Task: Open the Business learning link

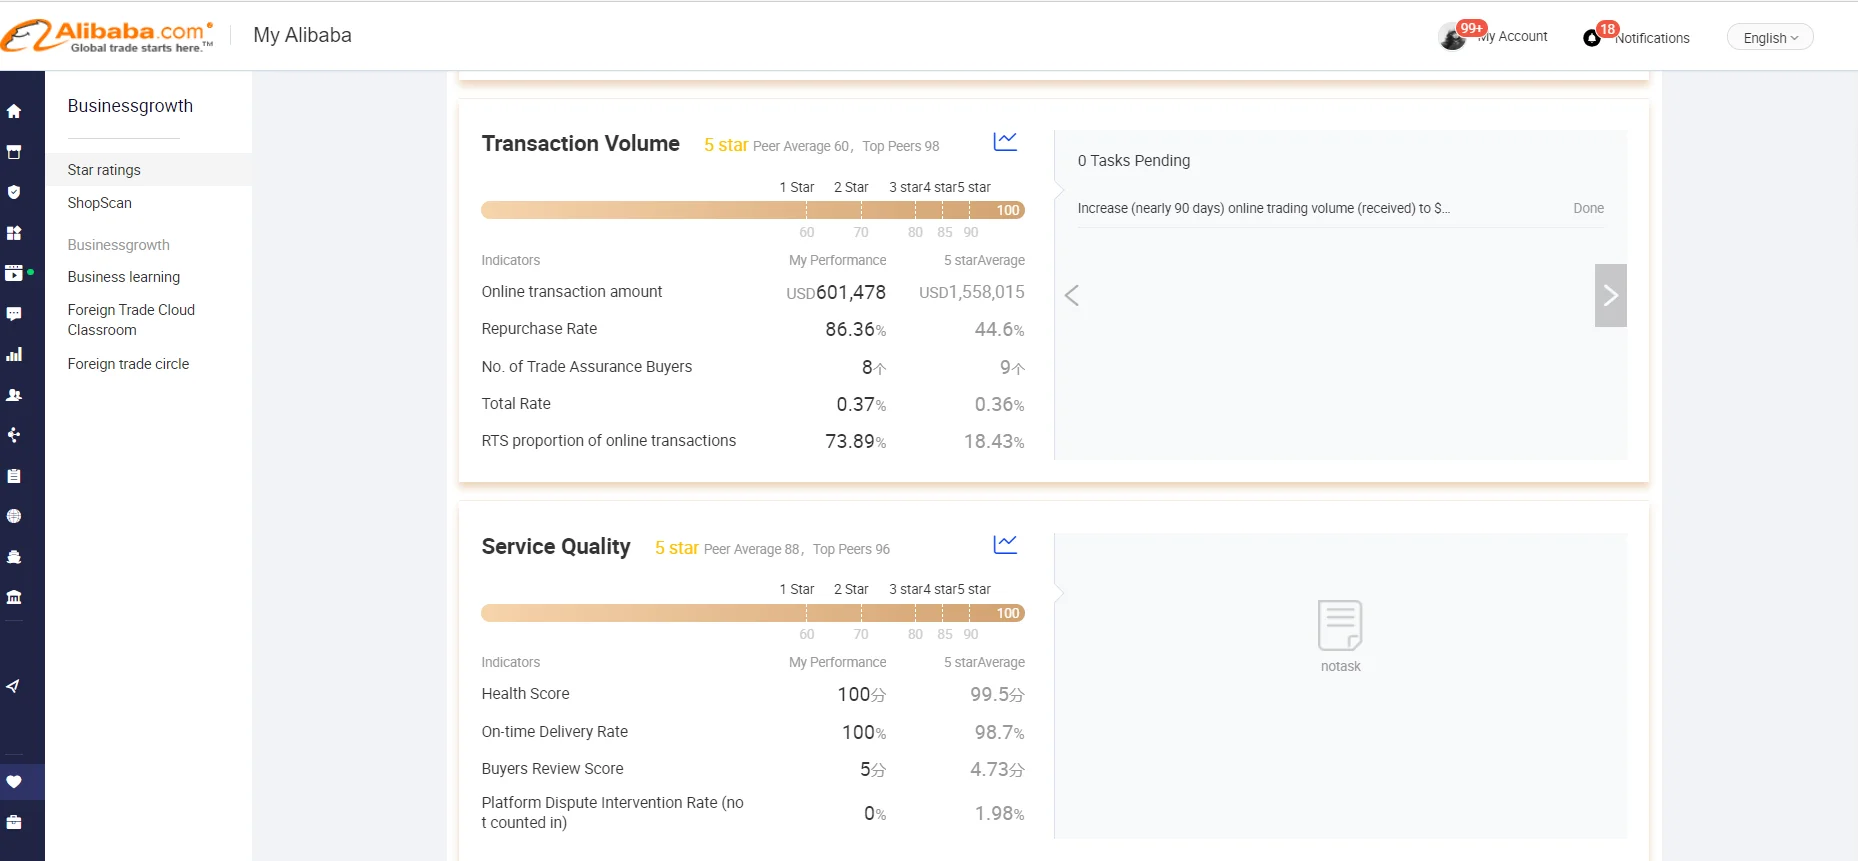Action: [x=124, y=277]
